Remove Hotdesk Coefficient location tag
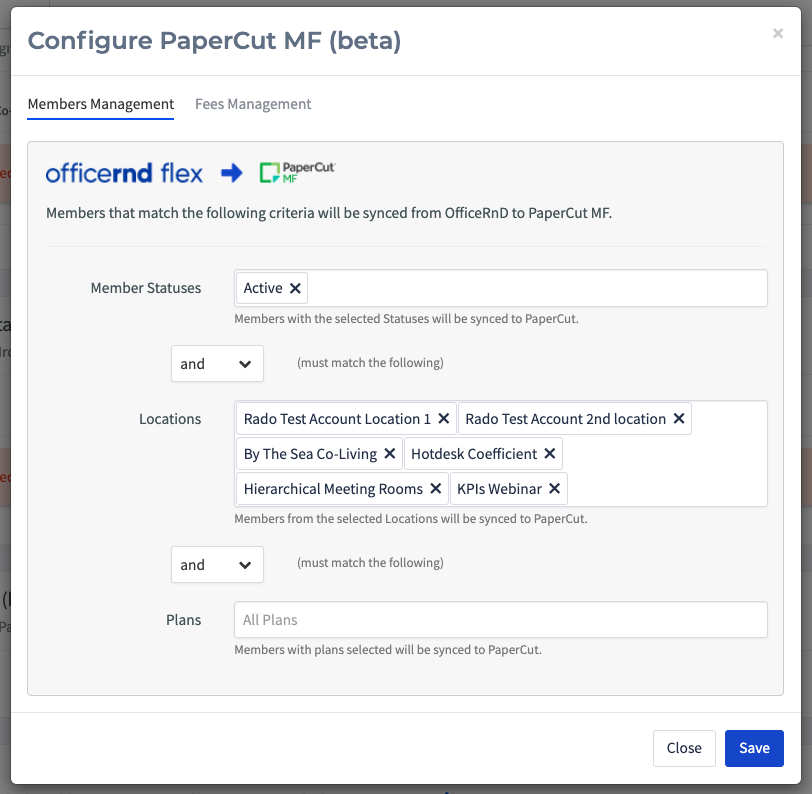812x794 pixels. [x=550, y=454]
